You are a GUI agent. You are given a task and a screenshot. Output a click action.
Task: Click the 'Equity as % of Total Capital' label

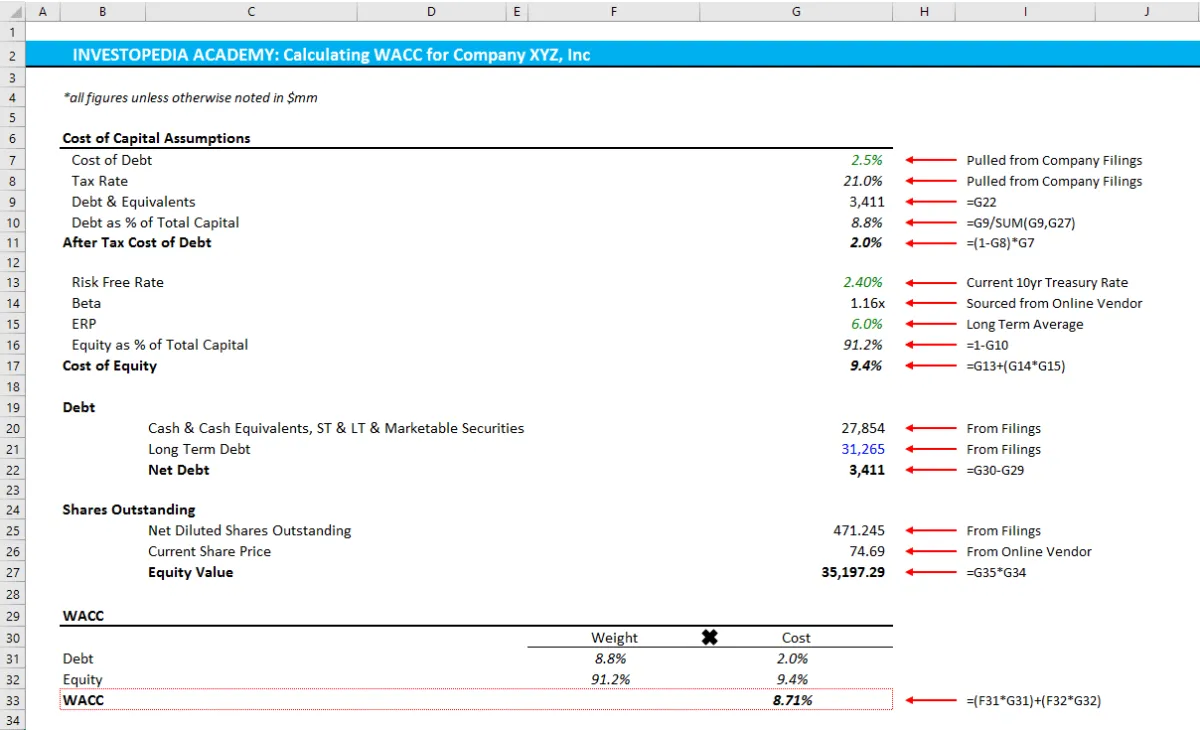point(160,345)
